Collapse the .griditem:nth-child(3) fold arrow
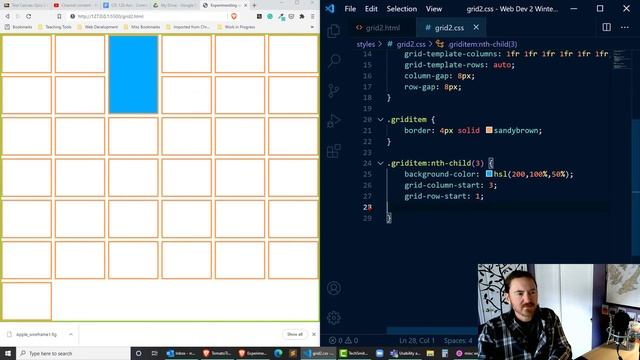 pos(380,163)
